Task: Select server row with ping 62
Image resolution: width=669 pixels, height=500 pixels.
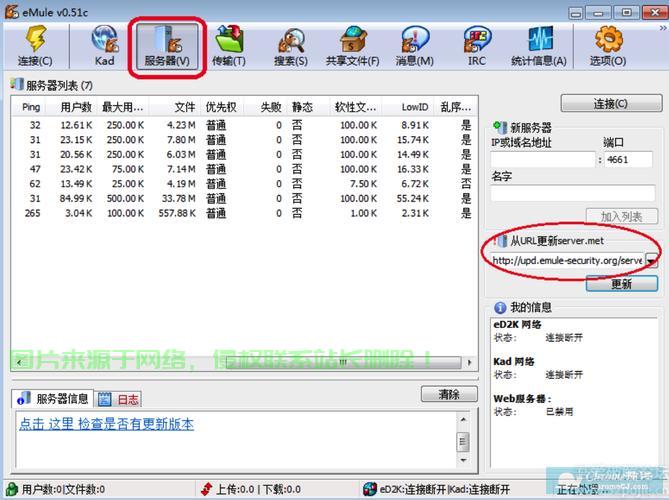Action: pos(244,184)
